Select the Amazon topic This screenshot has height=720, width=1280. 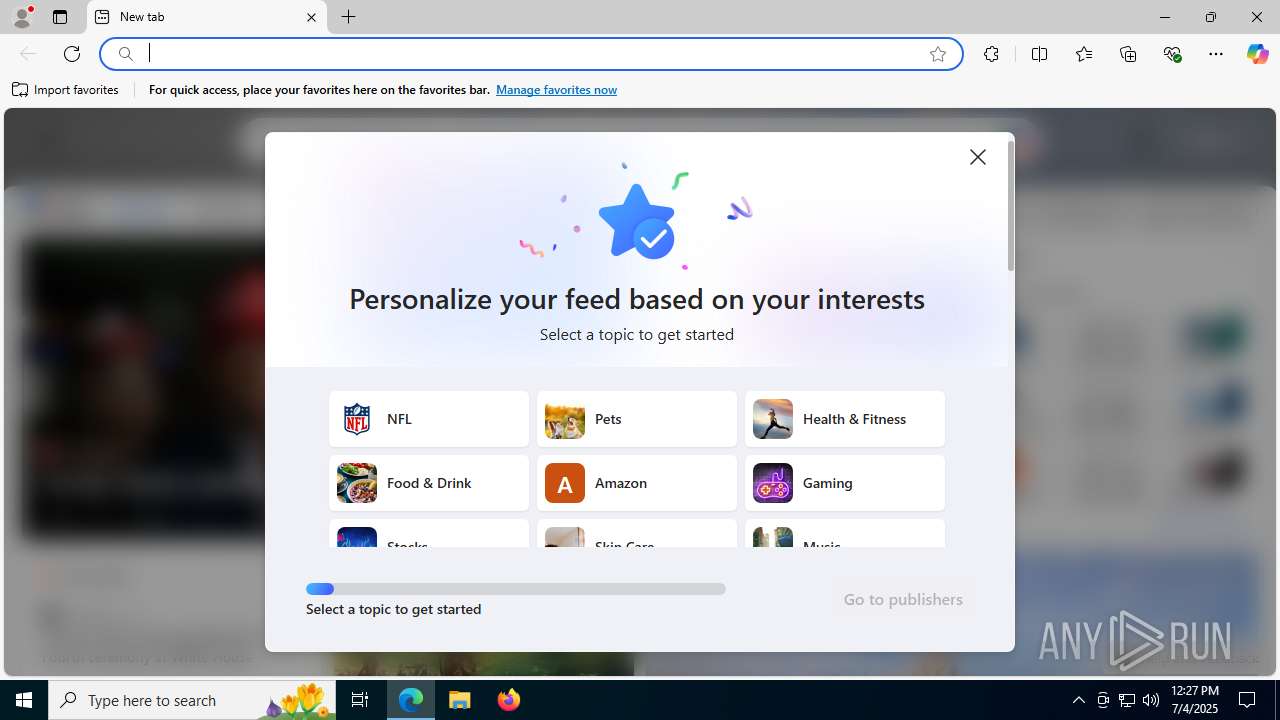coord(637,483)
